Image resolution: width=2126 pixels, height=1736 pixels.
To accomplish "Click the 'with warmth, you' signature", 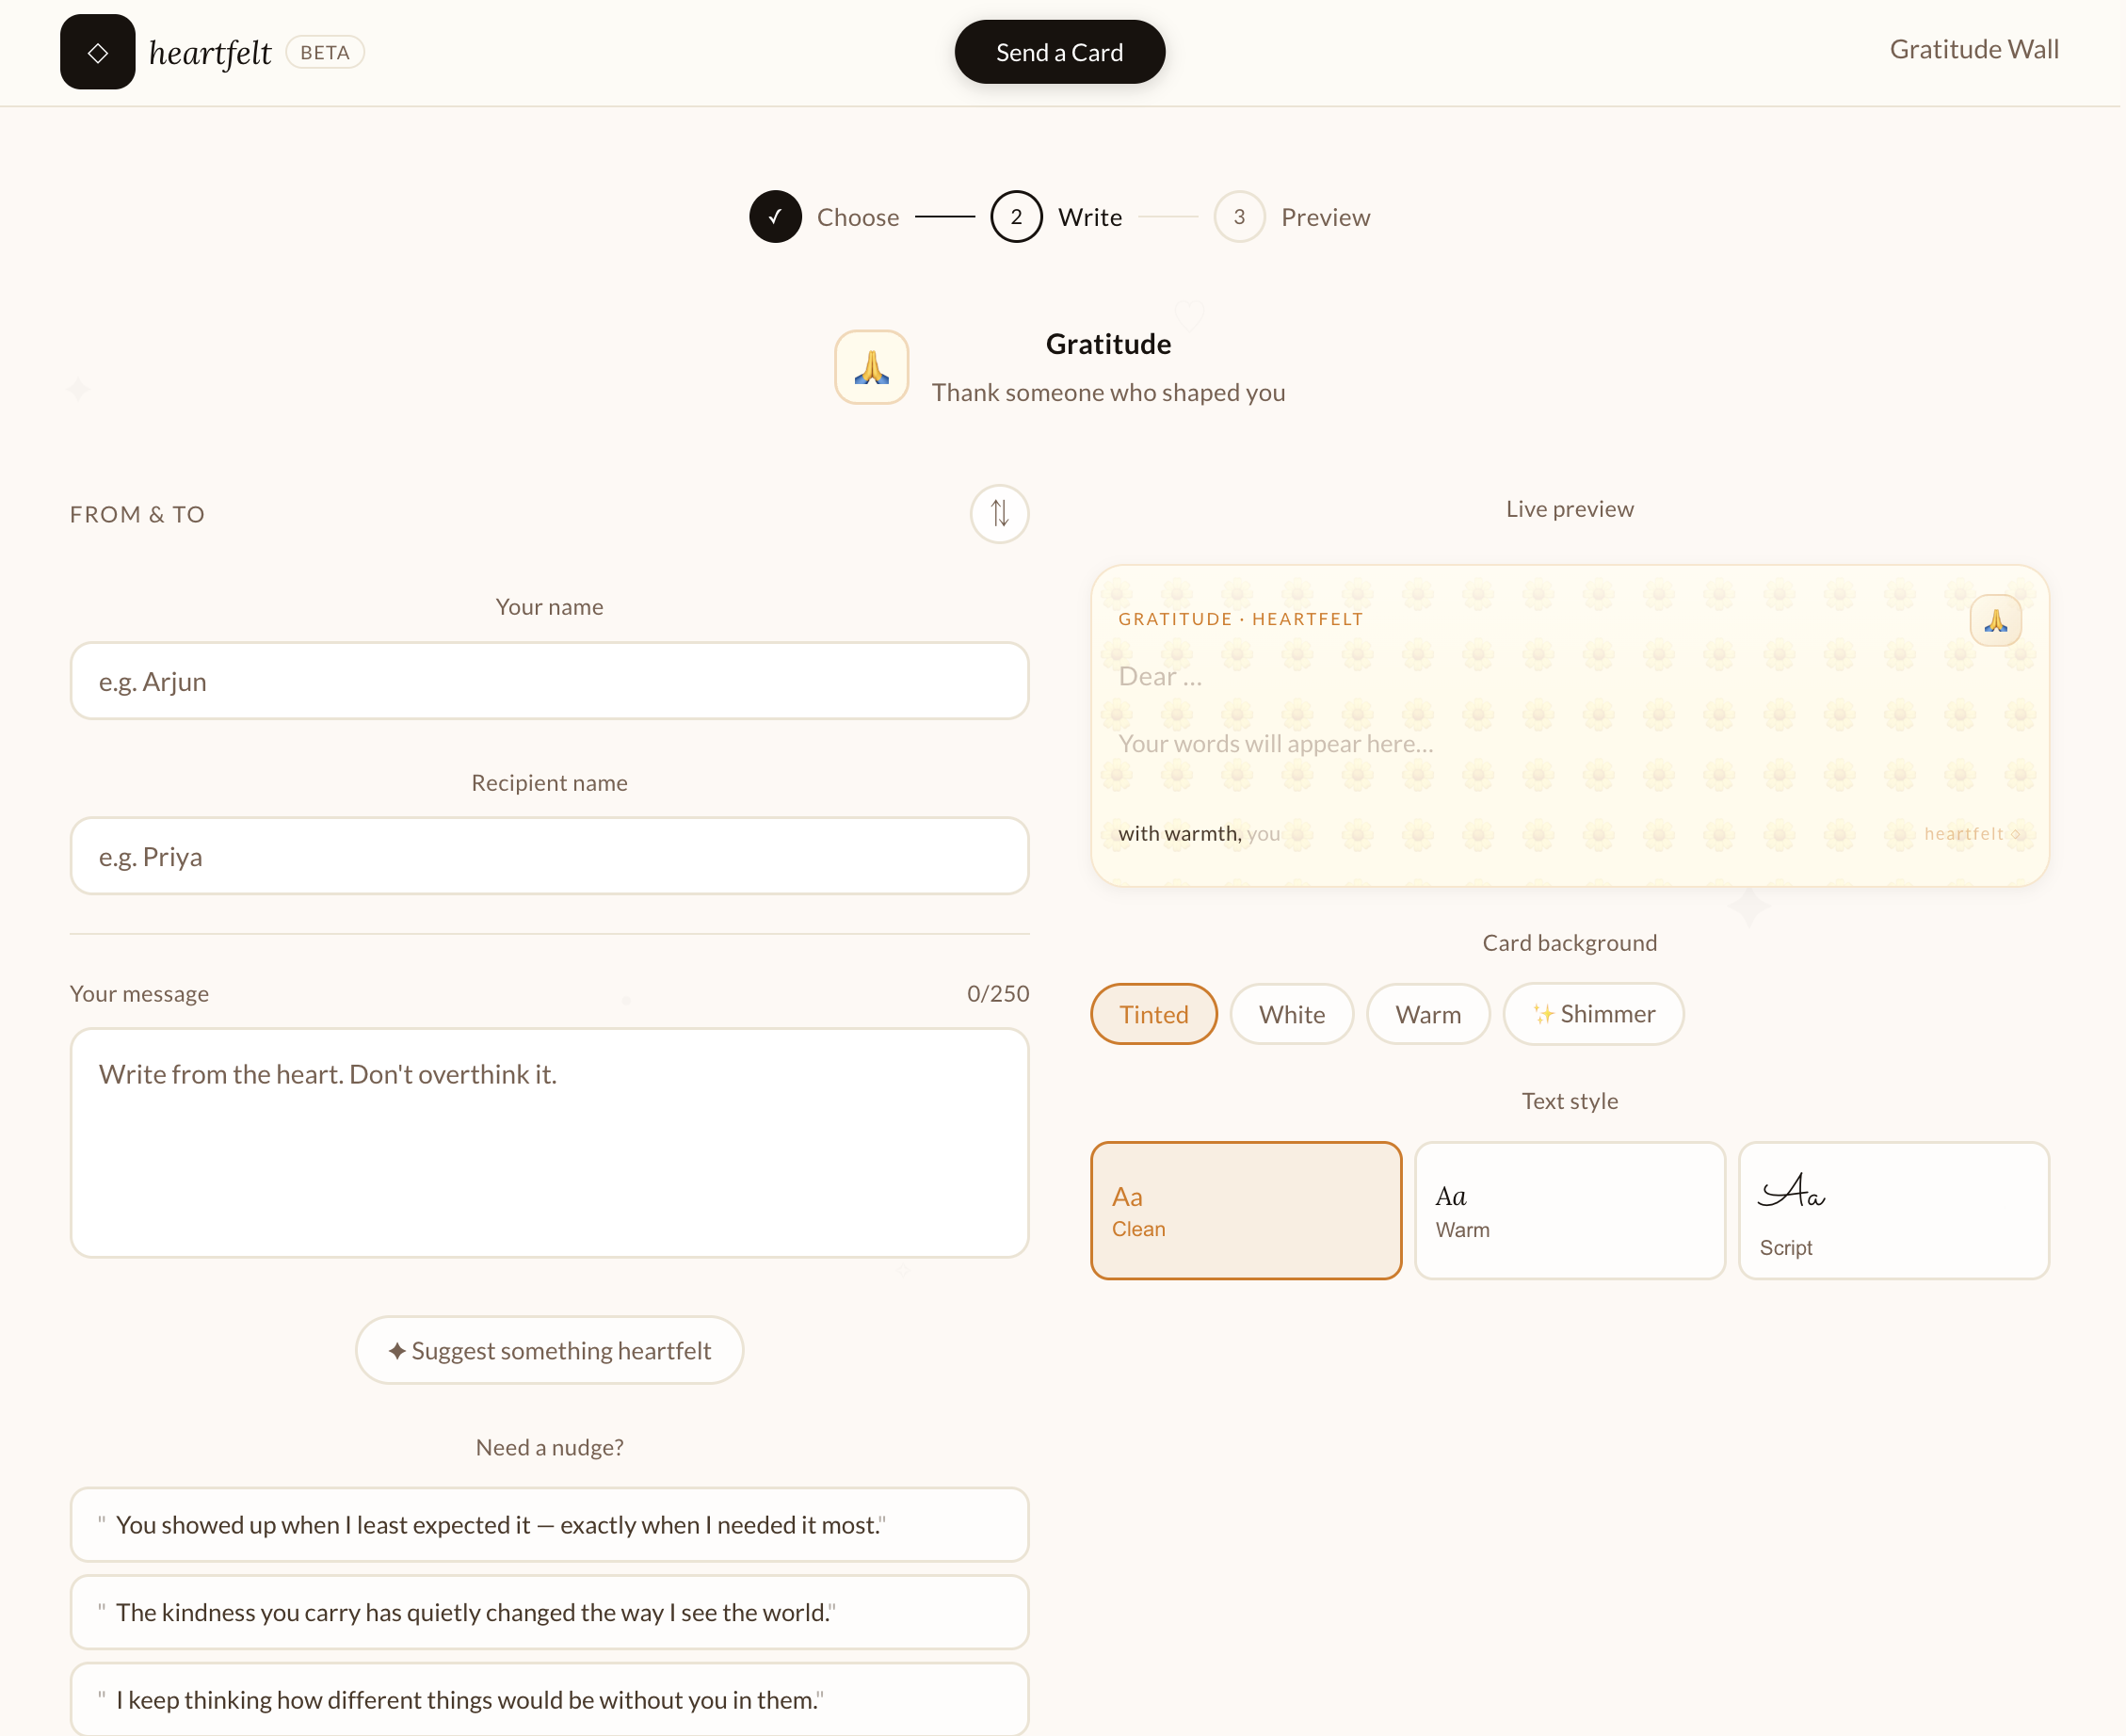I will tap(1198, 833).
